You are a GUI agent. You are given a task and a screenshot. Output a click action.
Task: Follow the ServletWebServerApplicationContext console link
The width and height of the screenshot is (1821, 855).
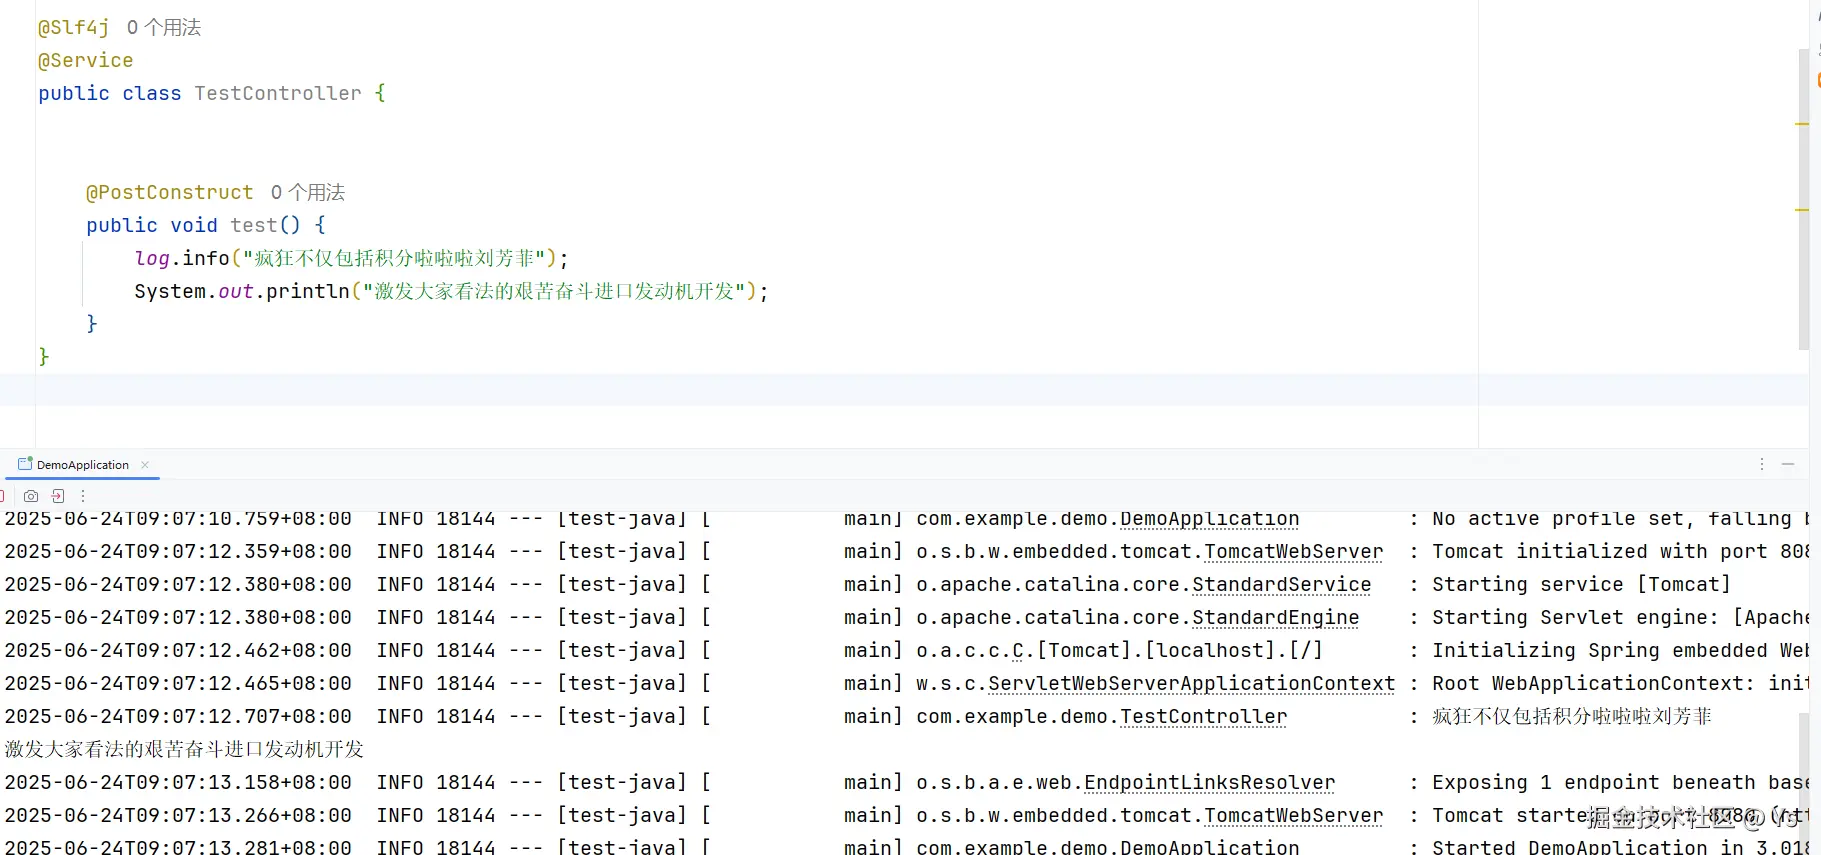(1191, 683)
